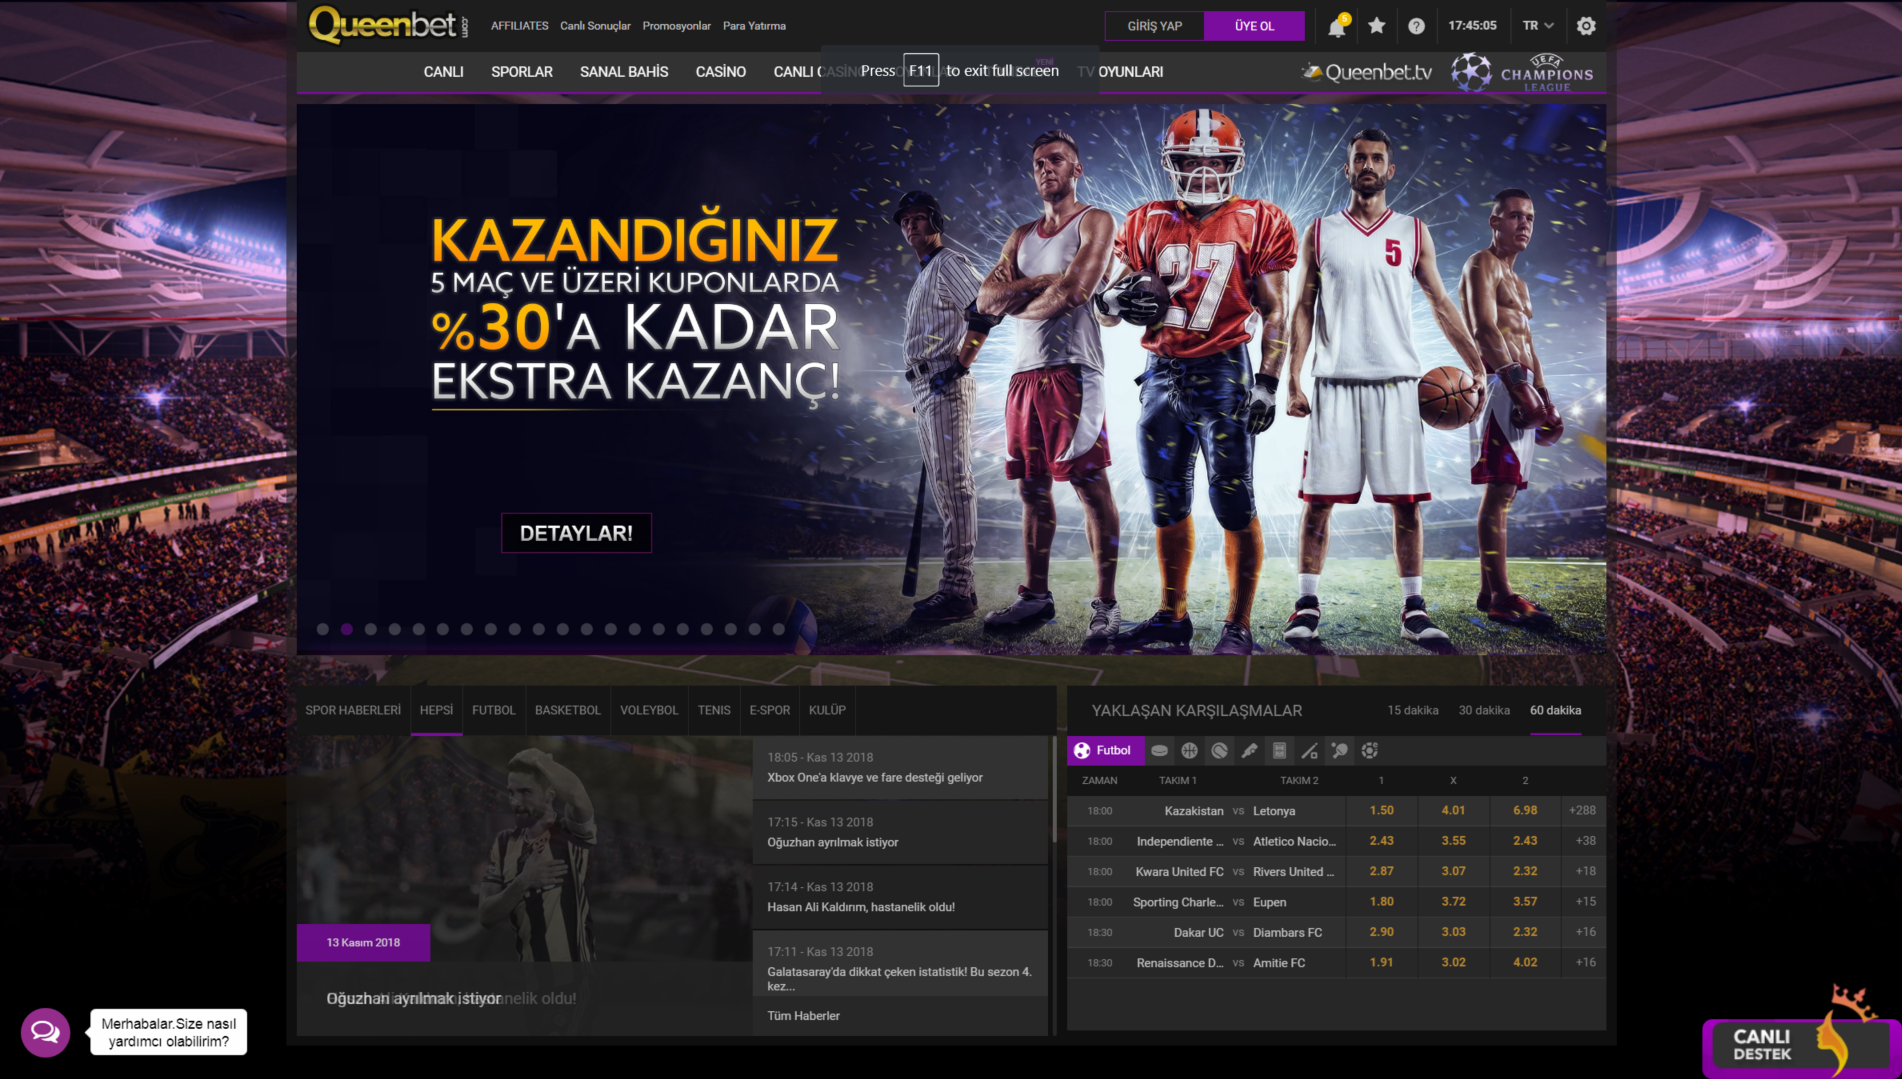The image size is (1902, 1079).
Task: Open Para Yatırma link
Action: tap(754, 26)
